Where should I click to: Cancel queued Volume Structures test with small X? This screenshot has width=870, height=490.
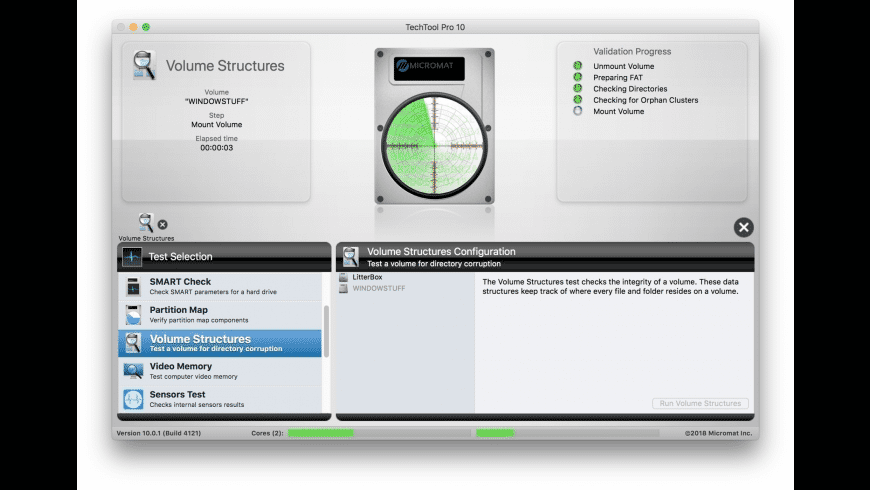163,225
